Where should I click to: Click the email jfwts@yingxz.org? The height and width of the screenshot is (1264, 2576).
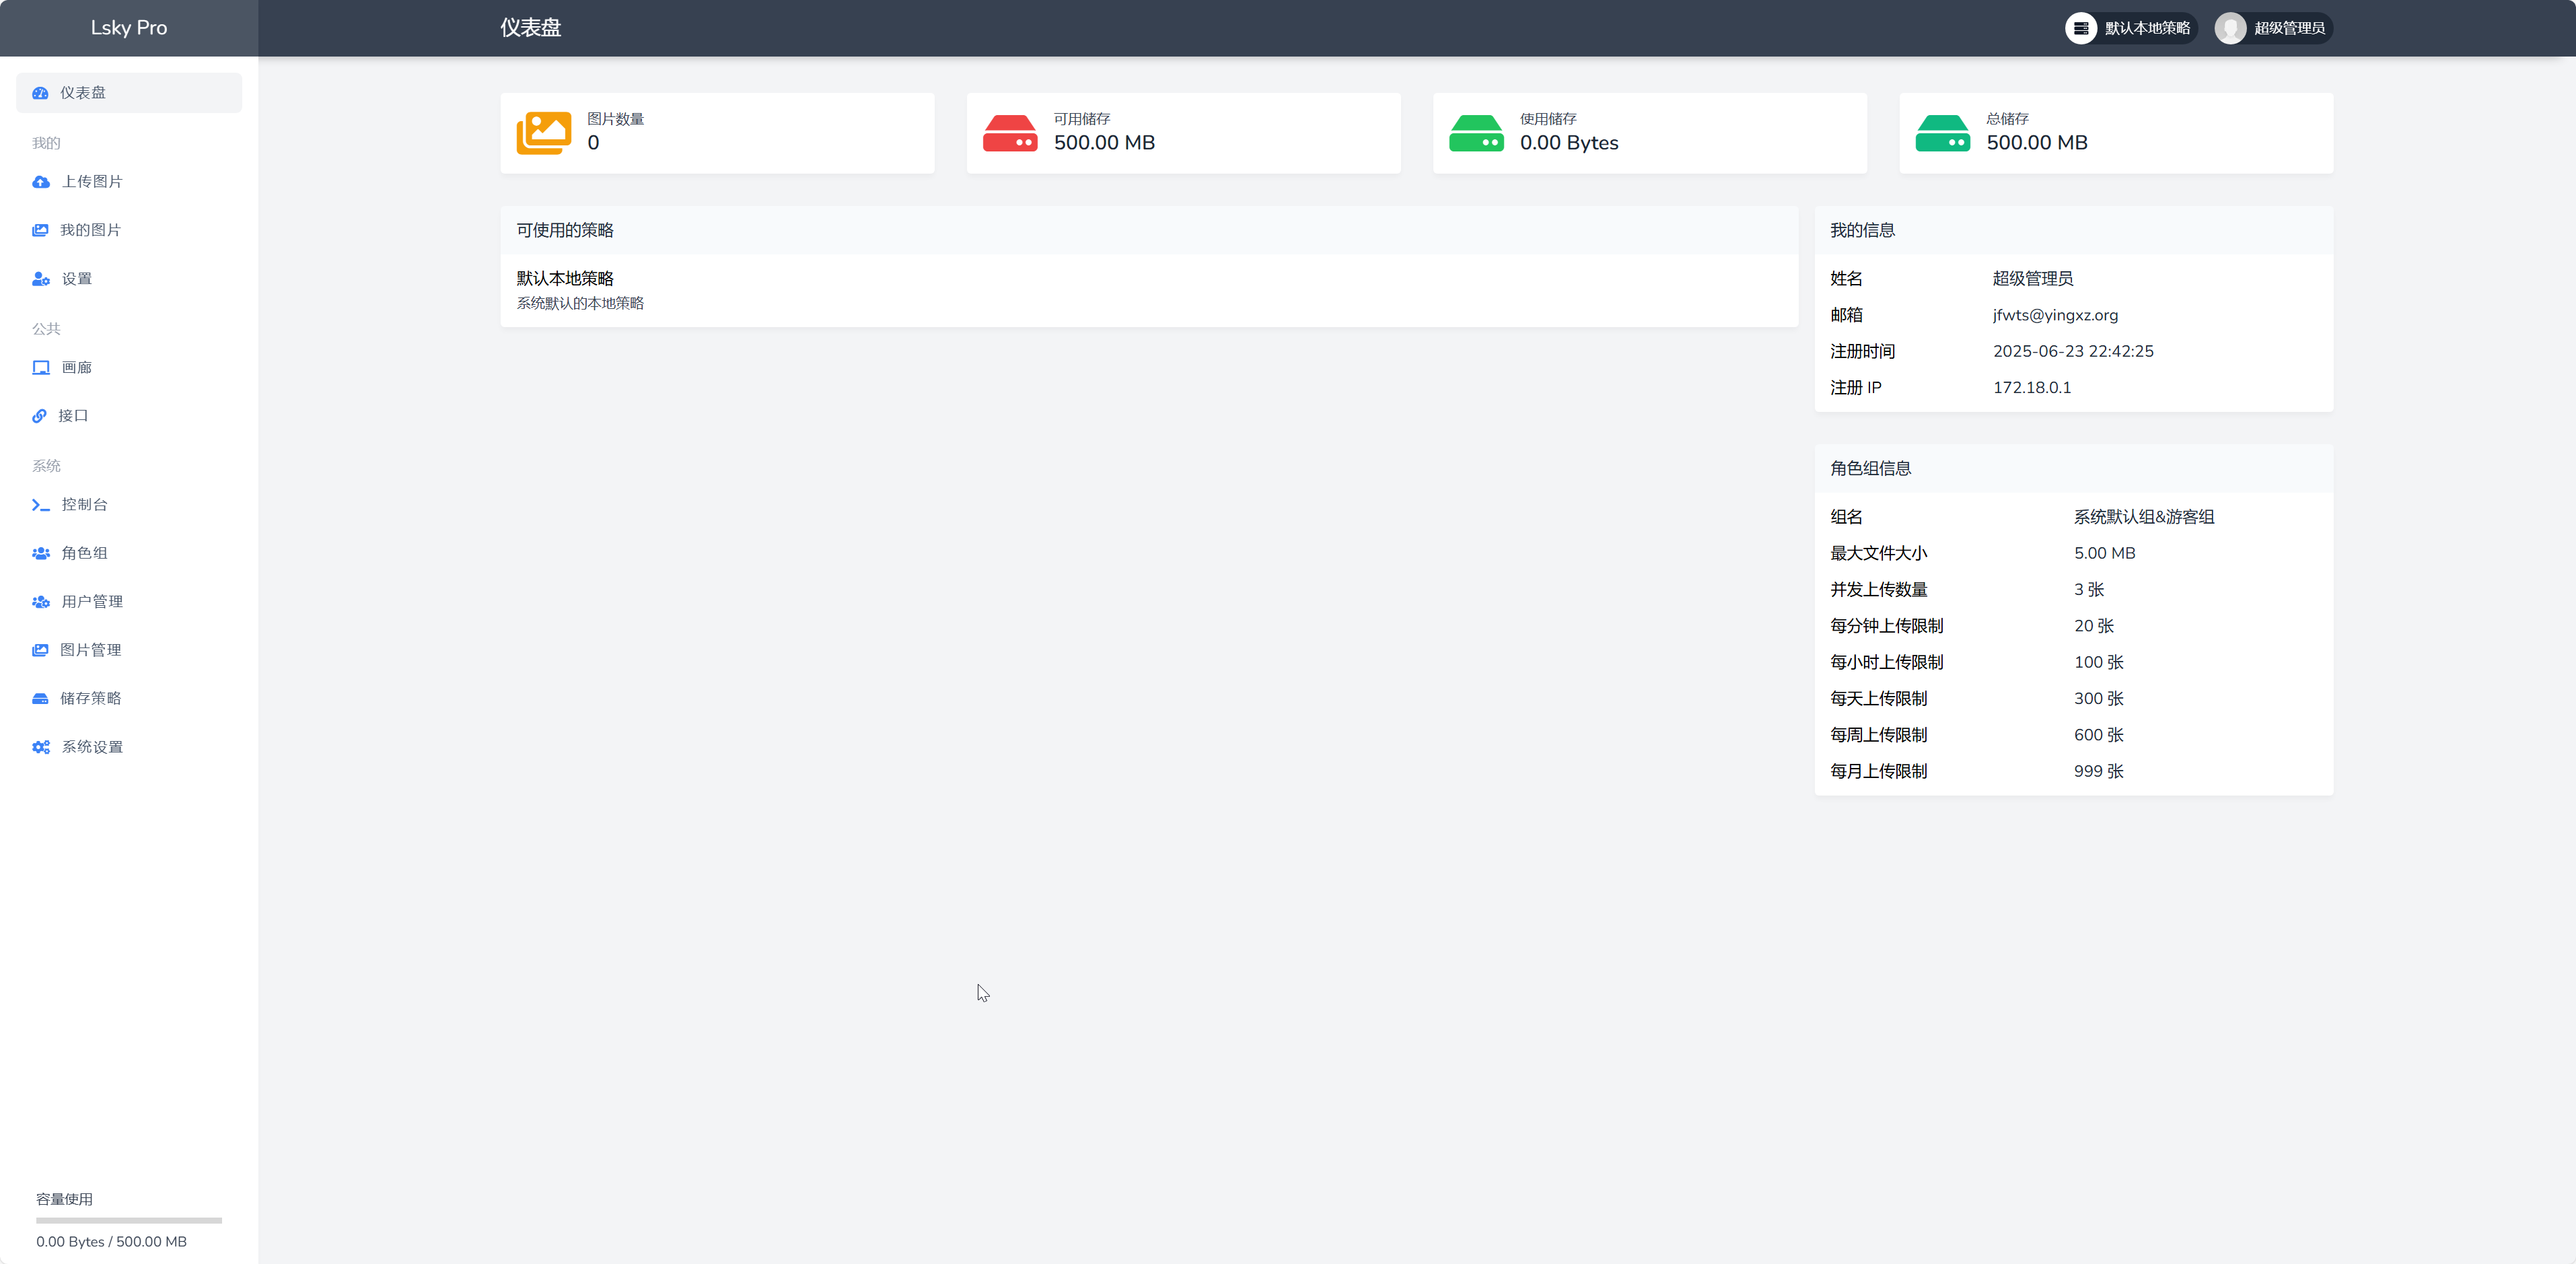[x=2055, y=315]
